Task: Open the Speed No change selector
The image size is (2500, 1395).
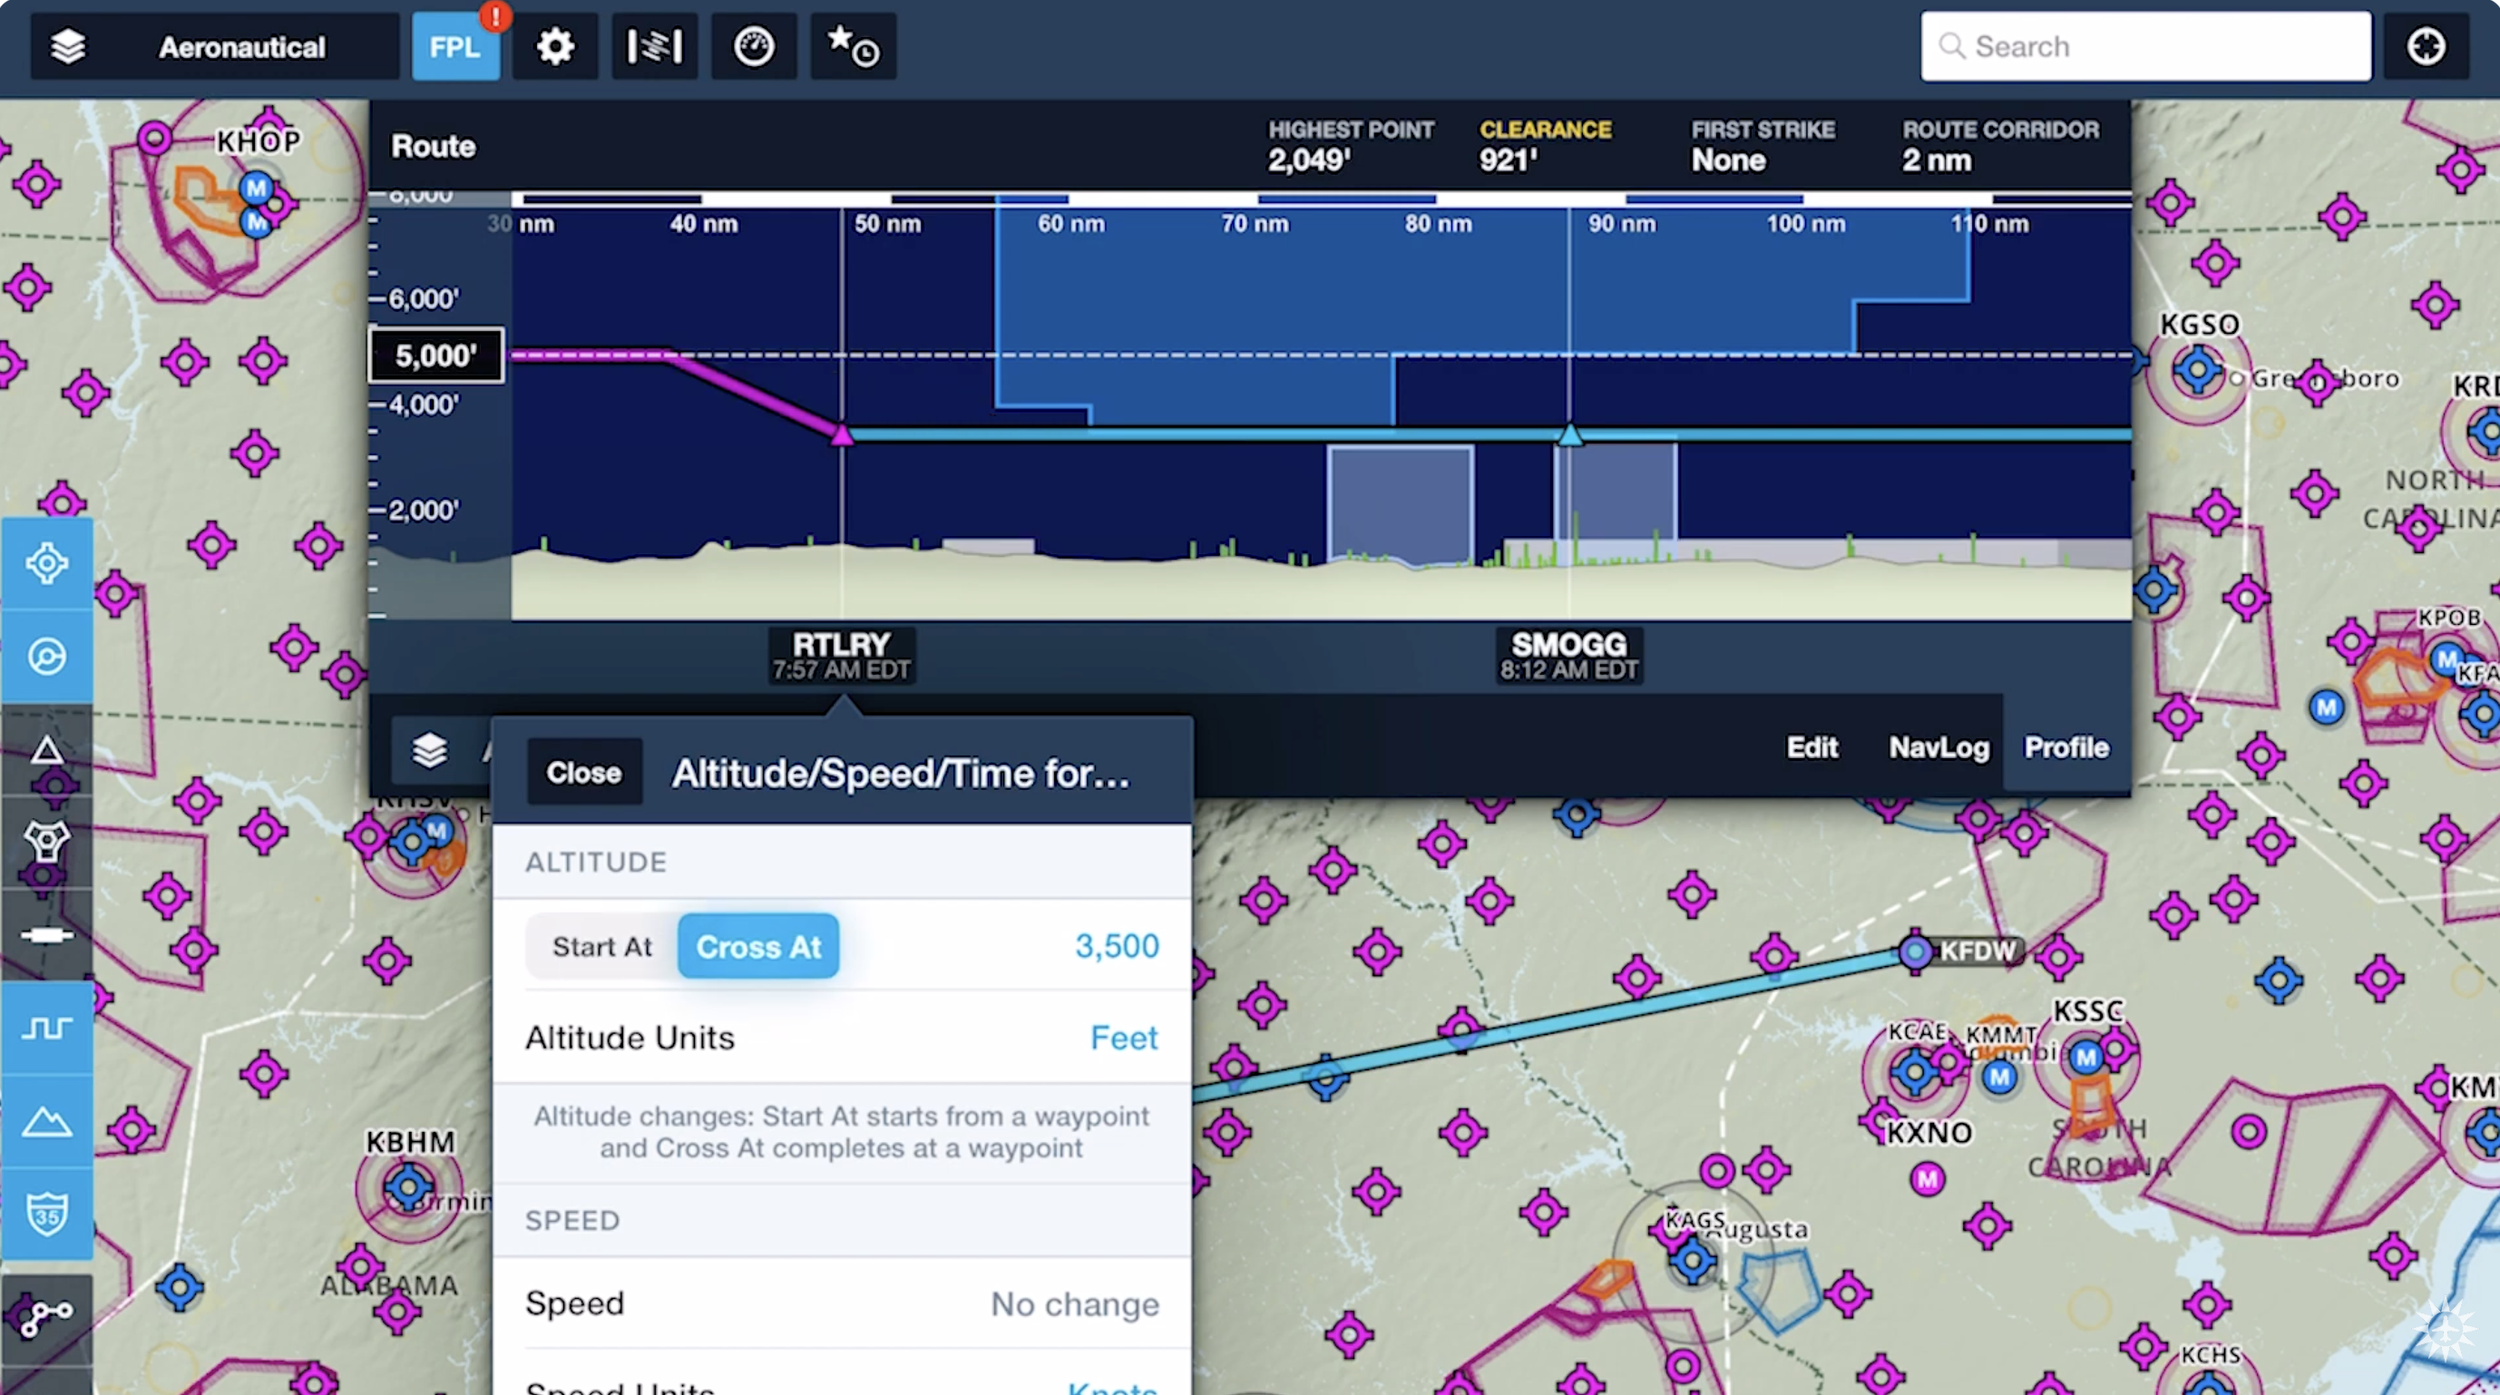Action: click(1074, 1304)
